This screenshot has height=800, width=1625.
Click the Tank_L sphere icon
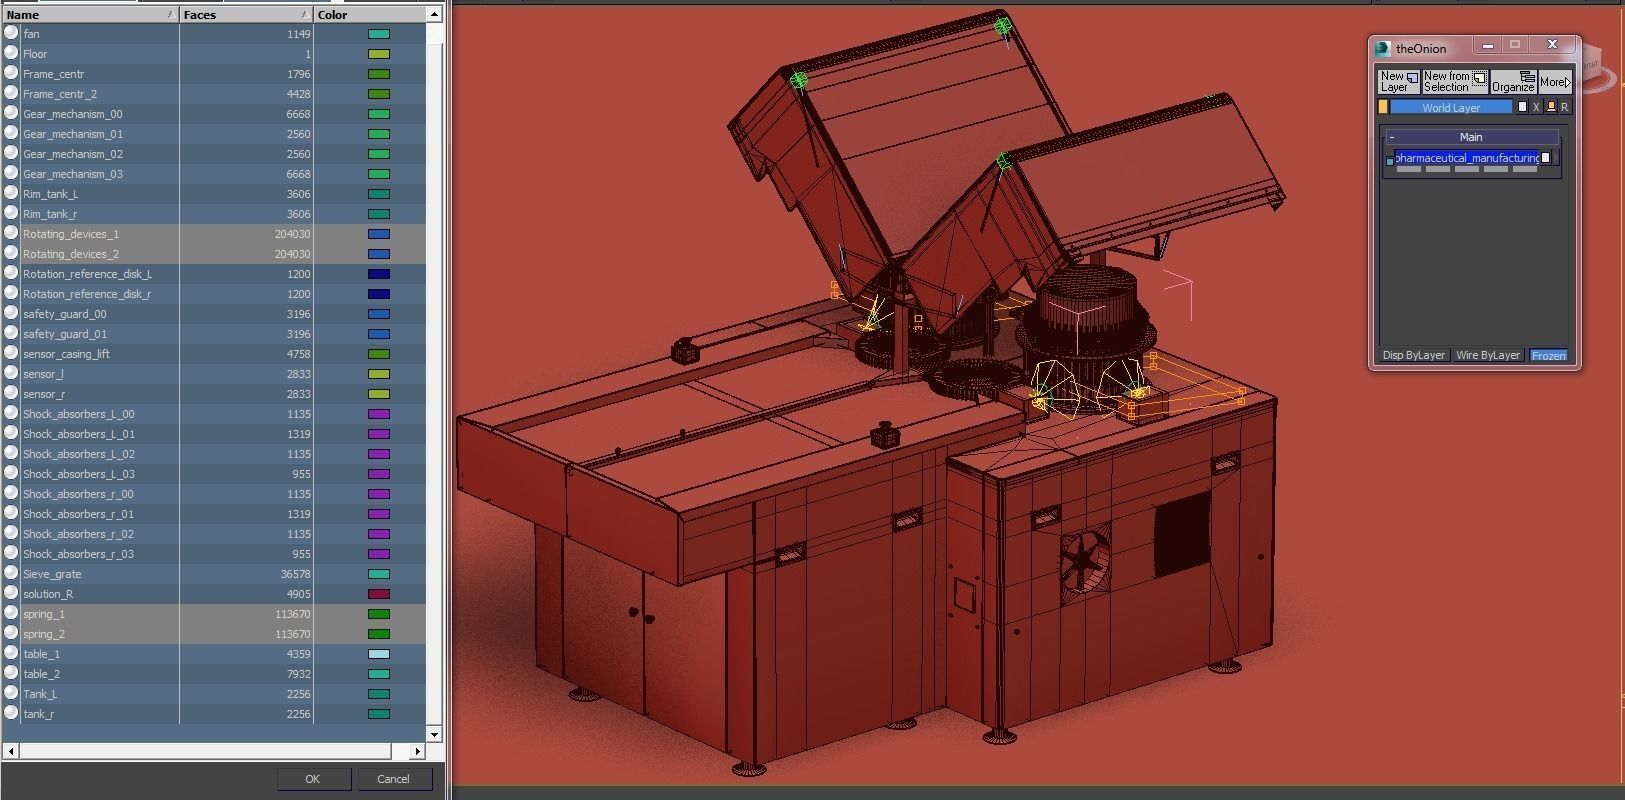[x=11, y=693]
